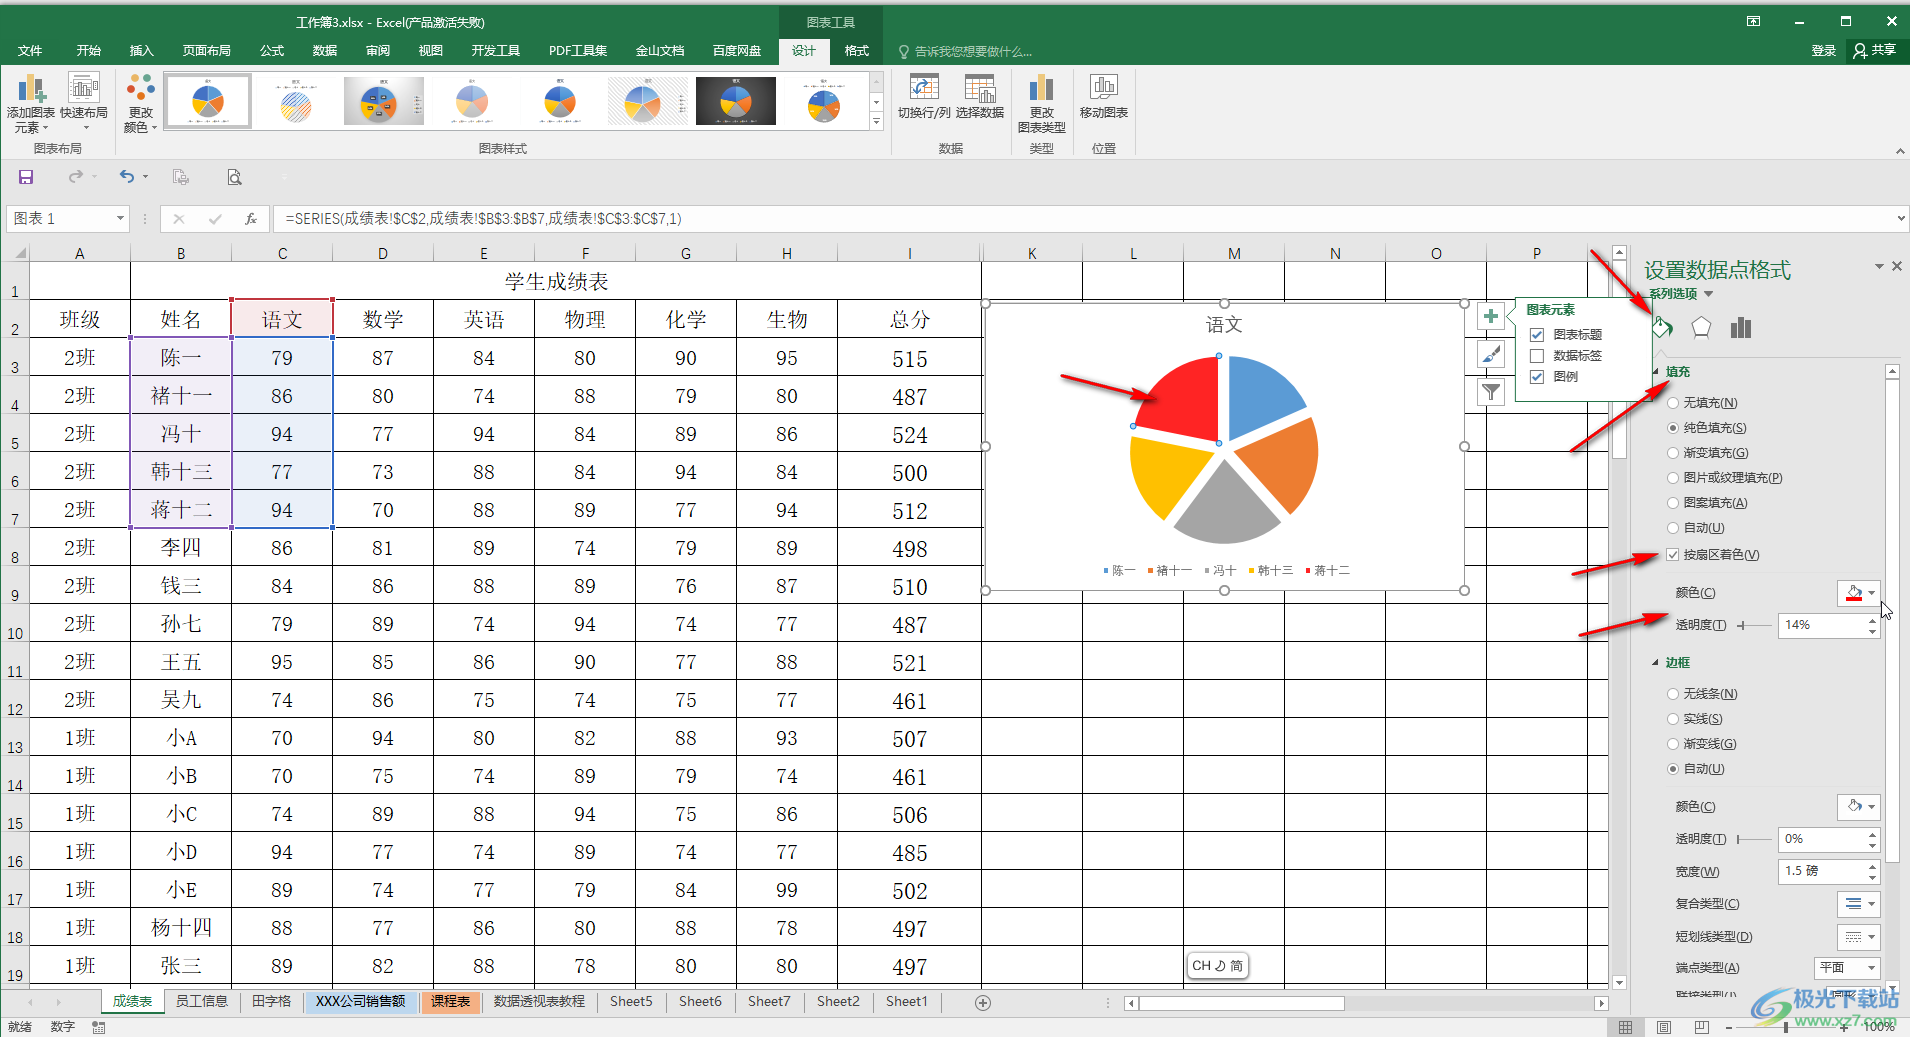This screenshot has height=1037, width=1910.
Task: Open chart styles brush button
Action: (x=1491, y=354)
